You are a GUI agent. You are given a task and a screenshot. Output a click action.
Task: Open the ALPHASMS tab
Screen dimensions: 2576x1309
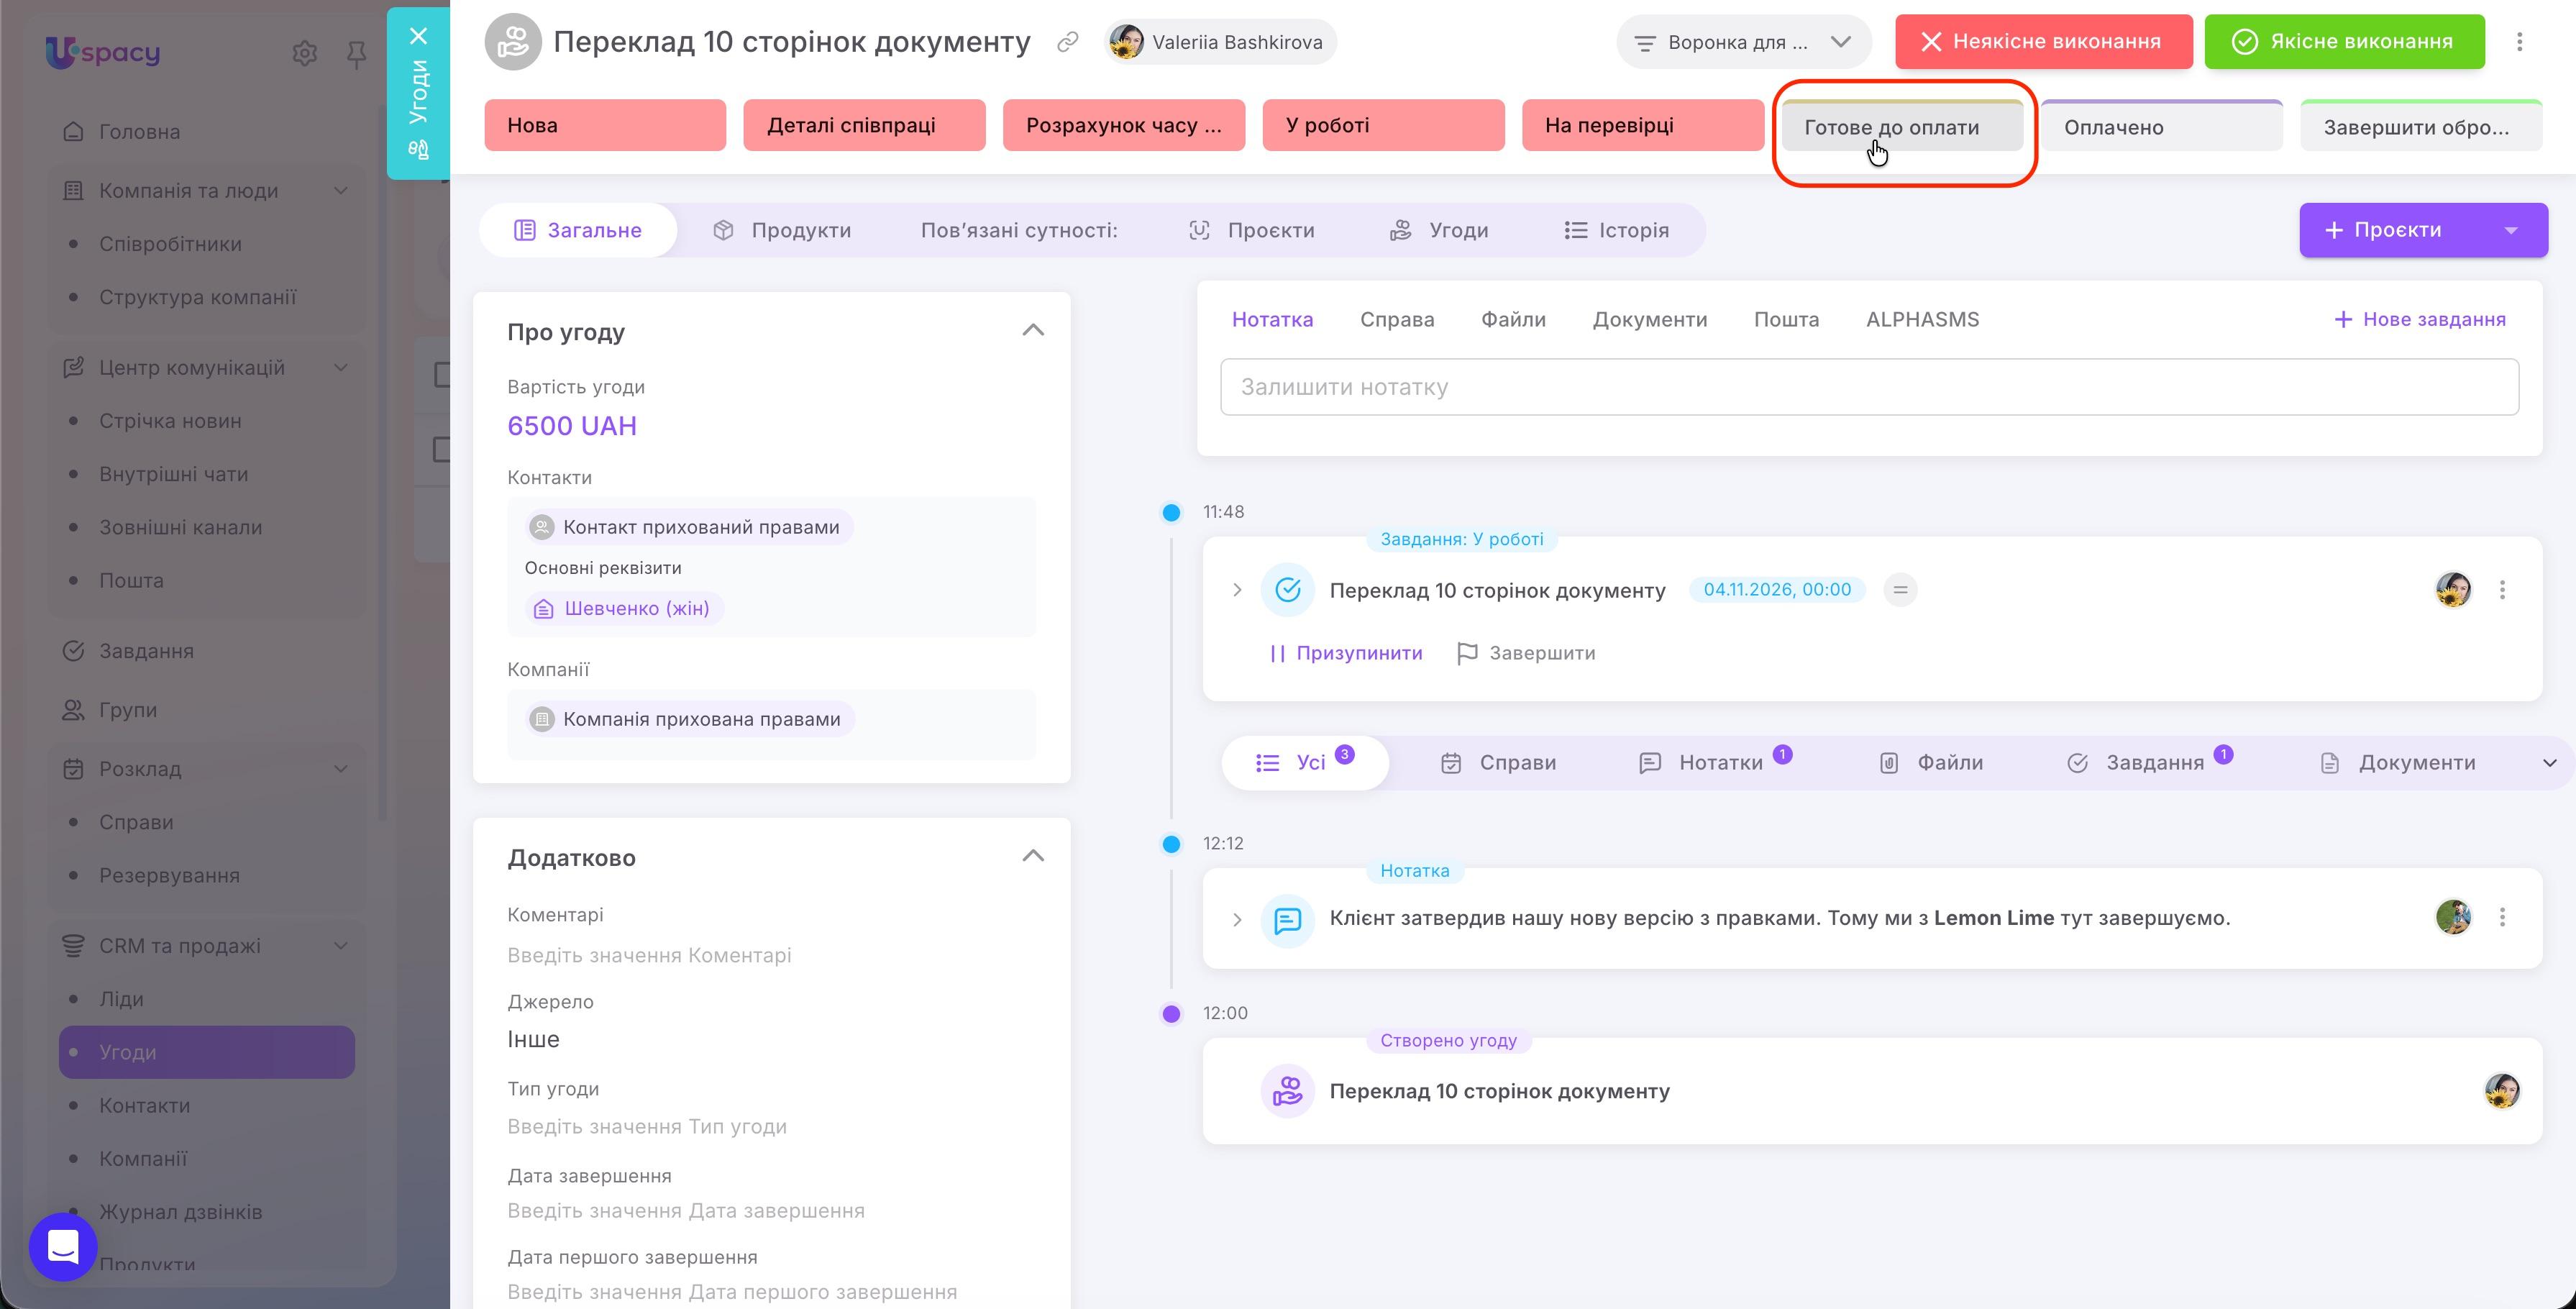pos(1922,320)
